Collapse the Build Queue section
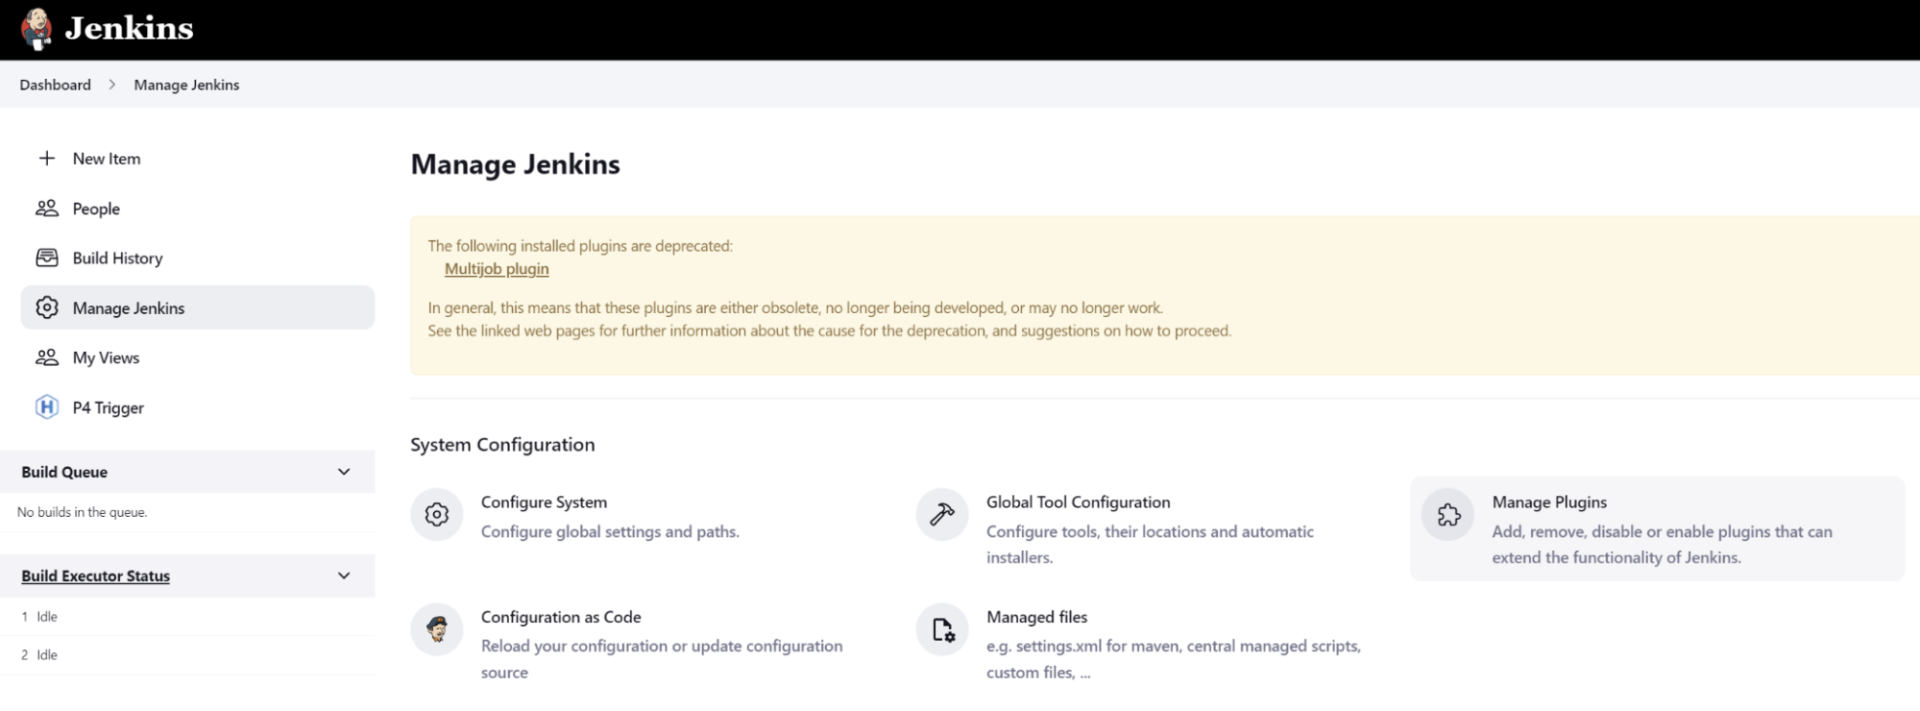Image resolution: width=1920 pixels, height=711 pixels. tap(344, 471)
